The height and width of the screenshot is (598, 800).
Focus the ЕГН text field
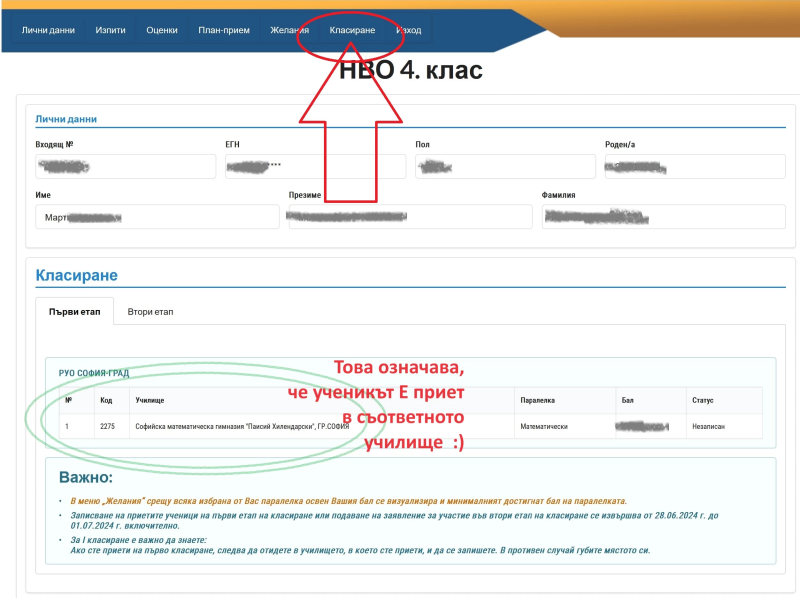pos(315,166)
